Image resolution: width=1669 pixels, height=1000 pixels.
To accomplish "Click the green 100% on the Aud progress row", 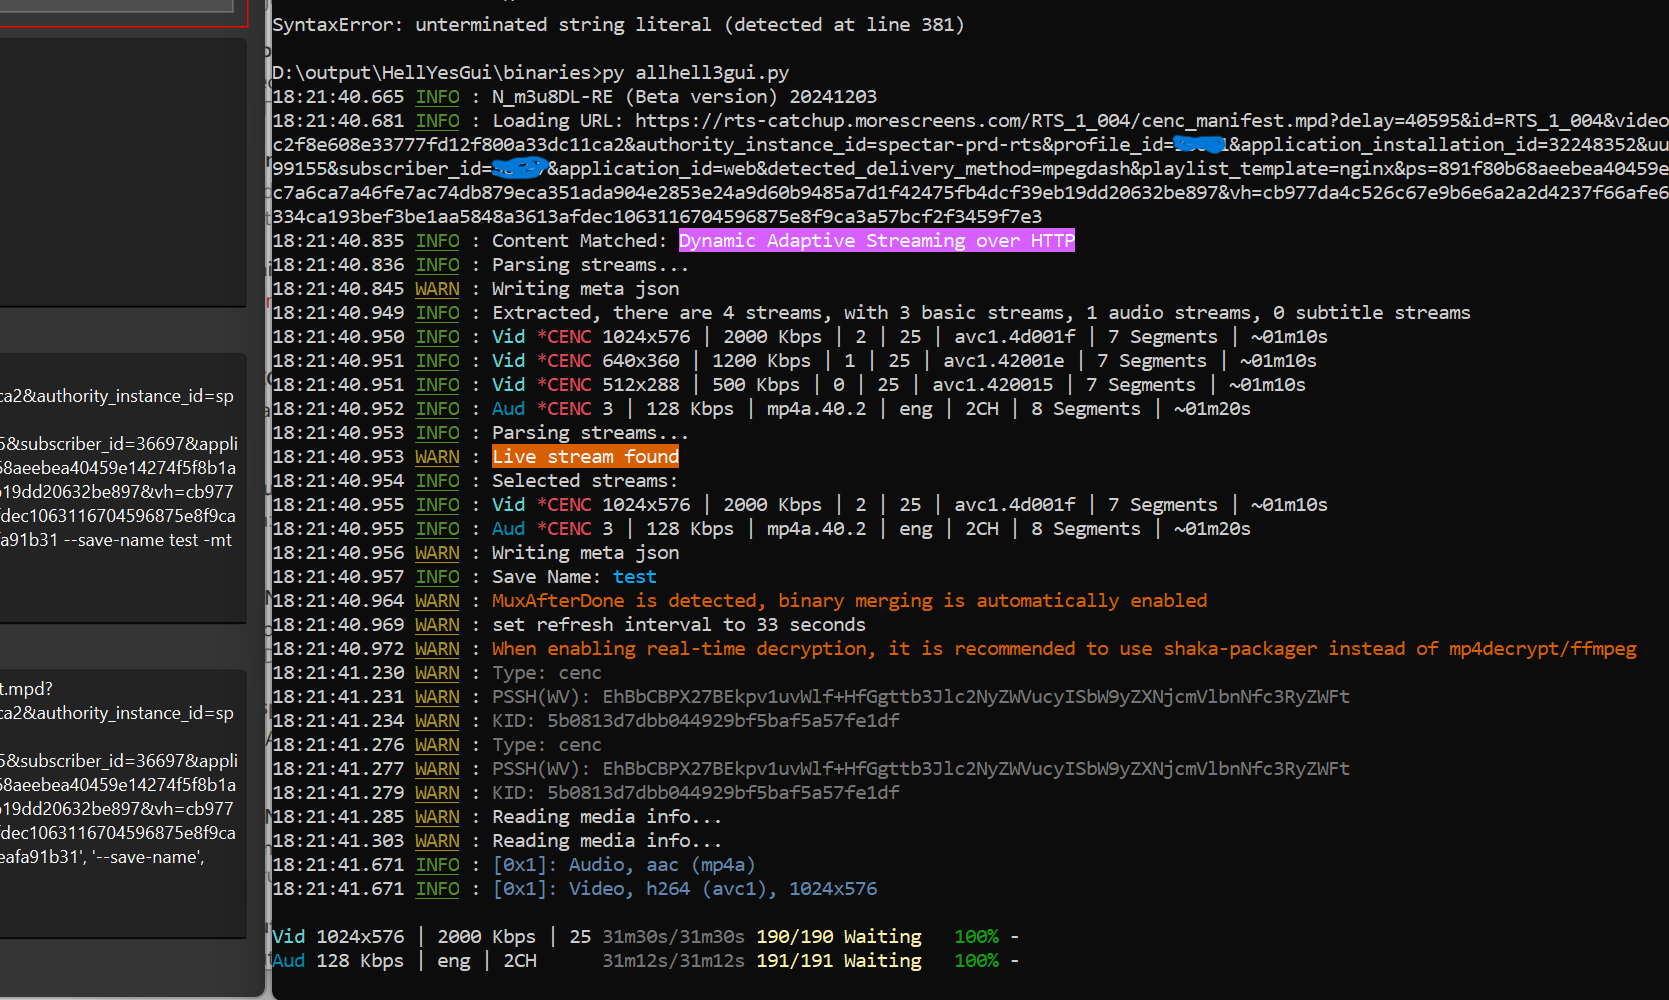I will (976, 961).
